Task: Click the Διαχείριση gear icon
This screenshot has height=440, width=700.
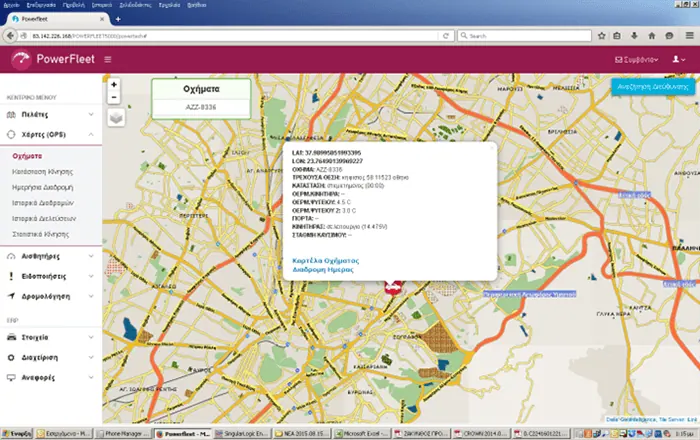Action: click(11, 357)
